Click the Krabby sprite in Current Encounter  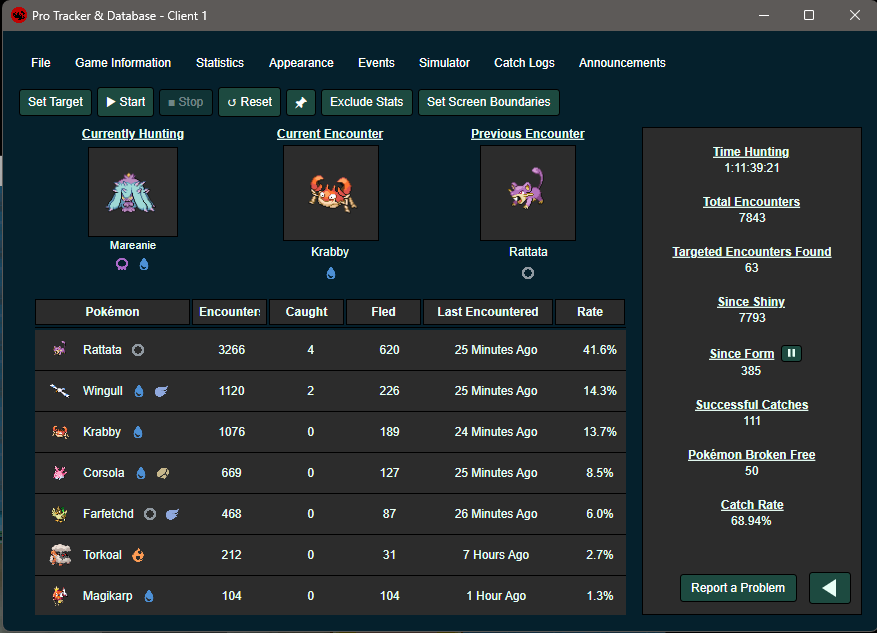pos(331,193)
